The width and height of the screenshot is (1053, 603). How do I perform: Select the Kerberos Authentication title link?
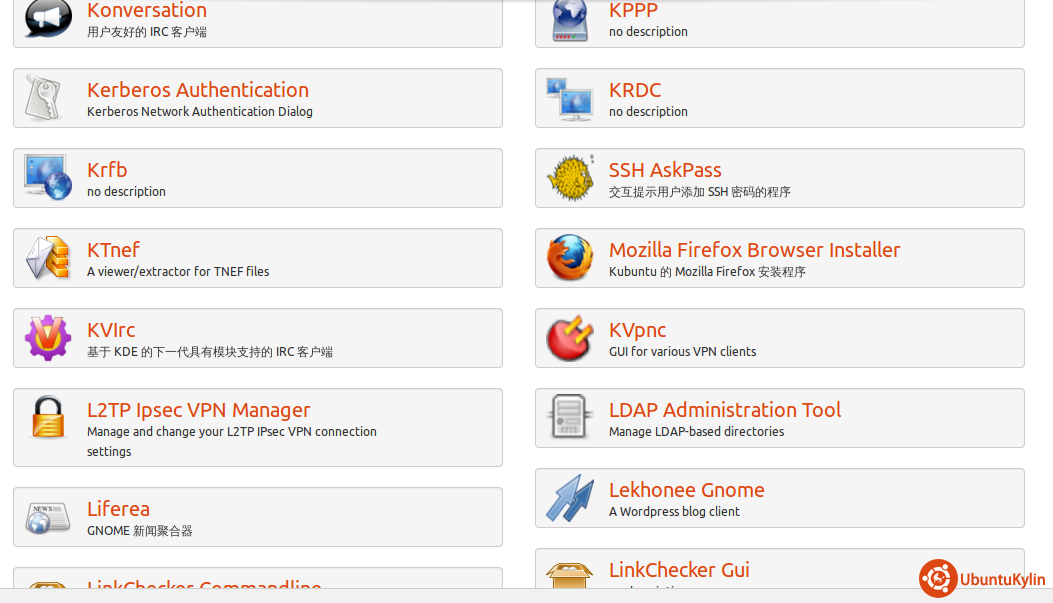pos(197,90)
